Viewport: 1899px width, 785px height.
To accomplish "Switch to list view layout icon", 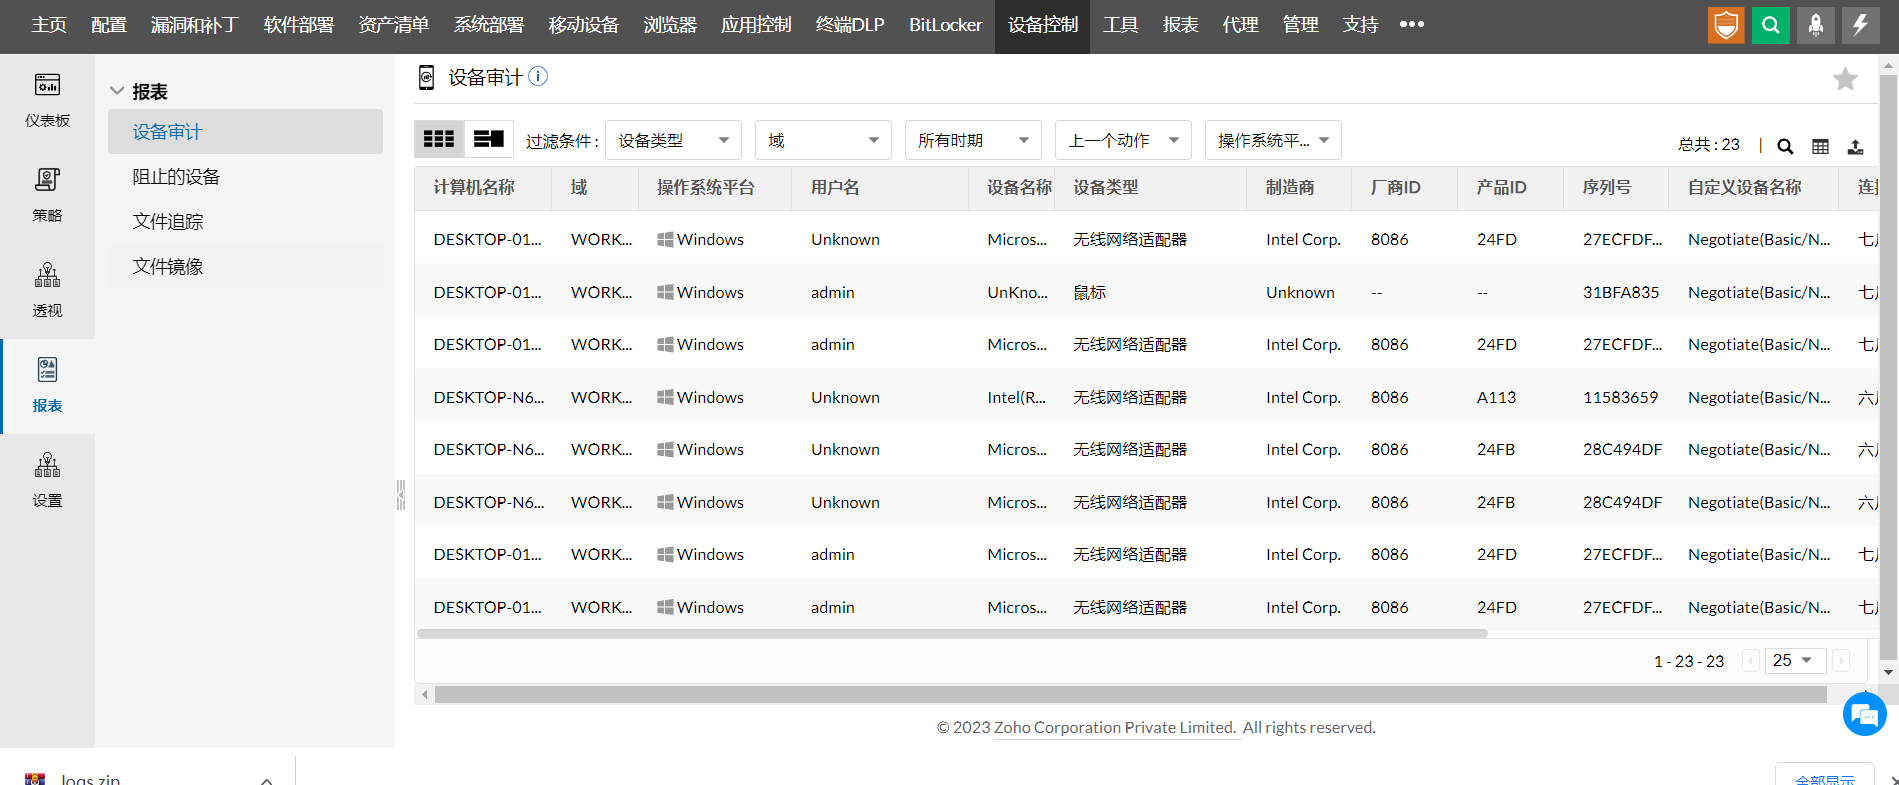I will coord(489,139).
